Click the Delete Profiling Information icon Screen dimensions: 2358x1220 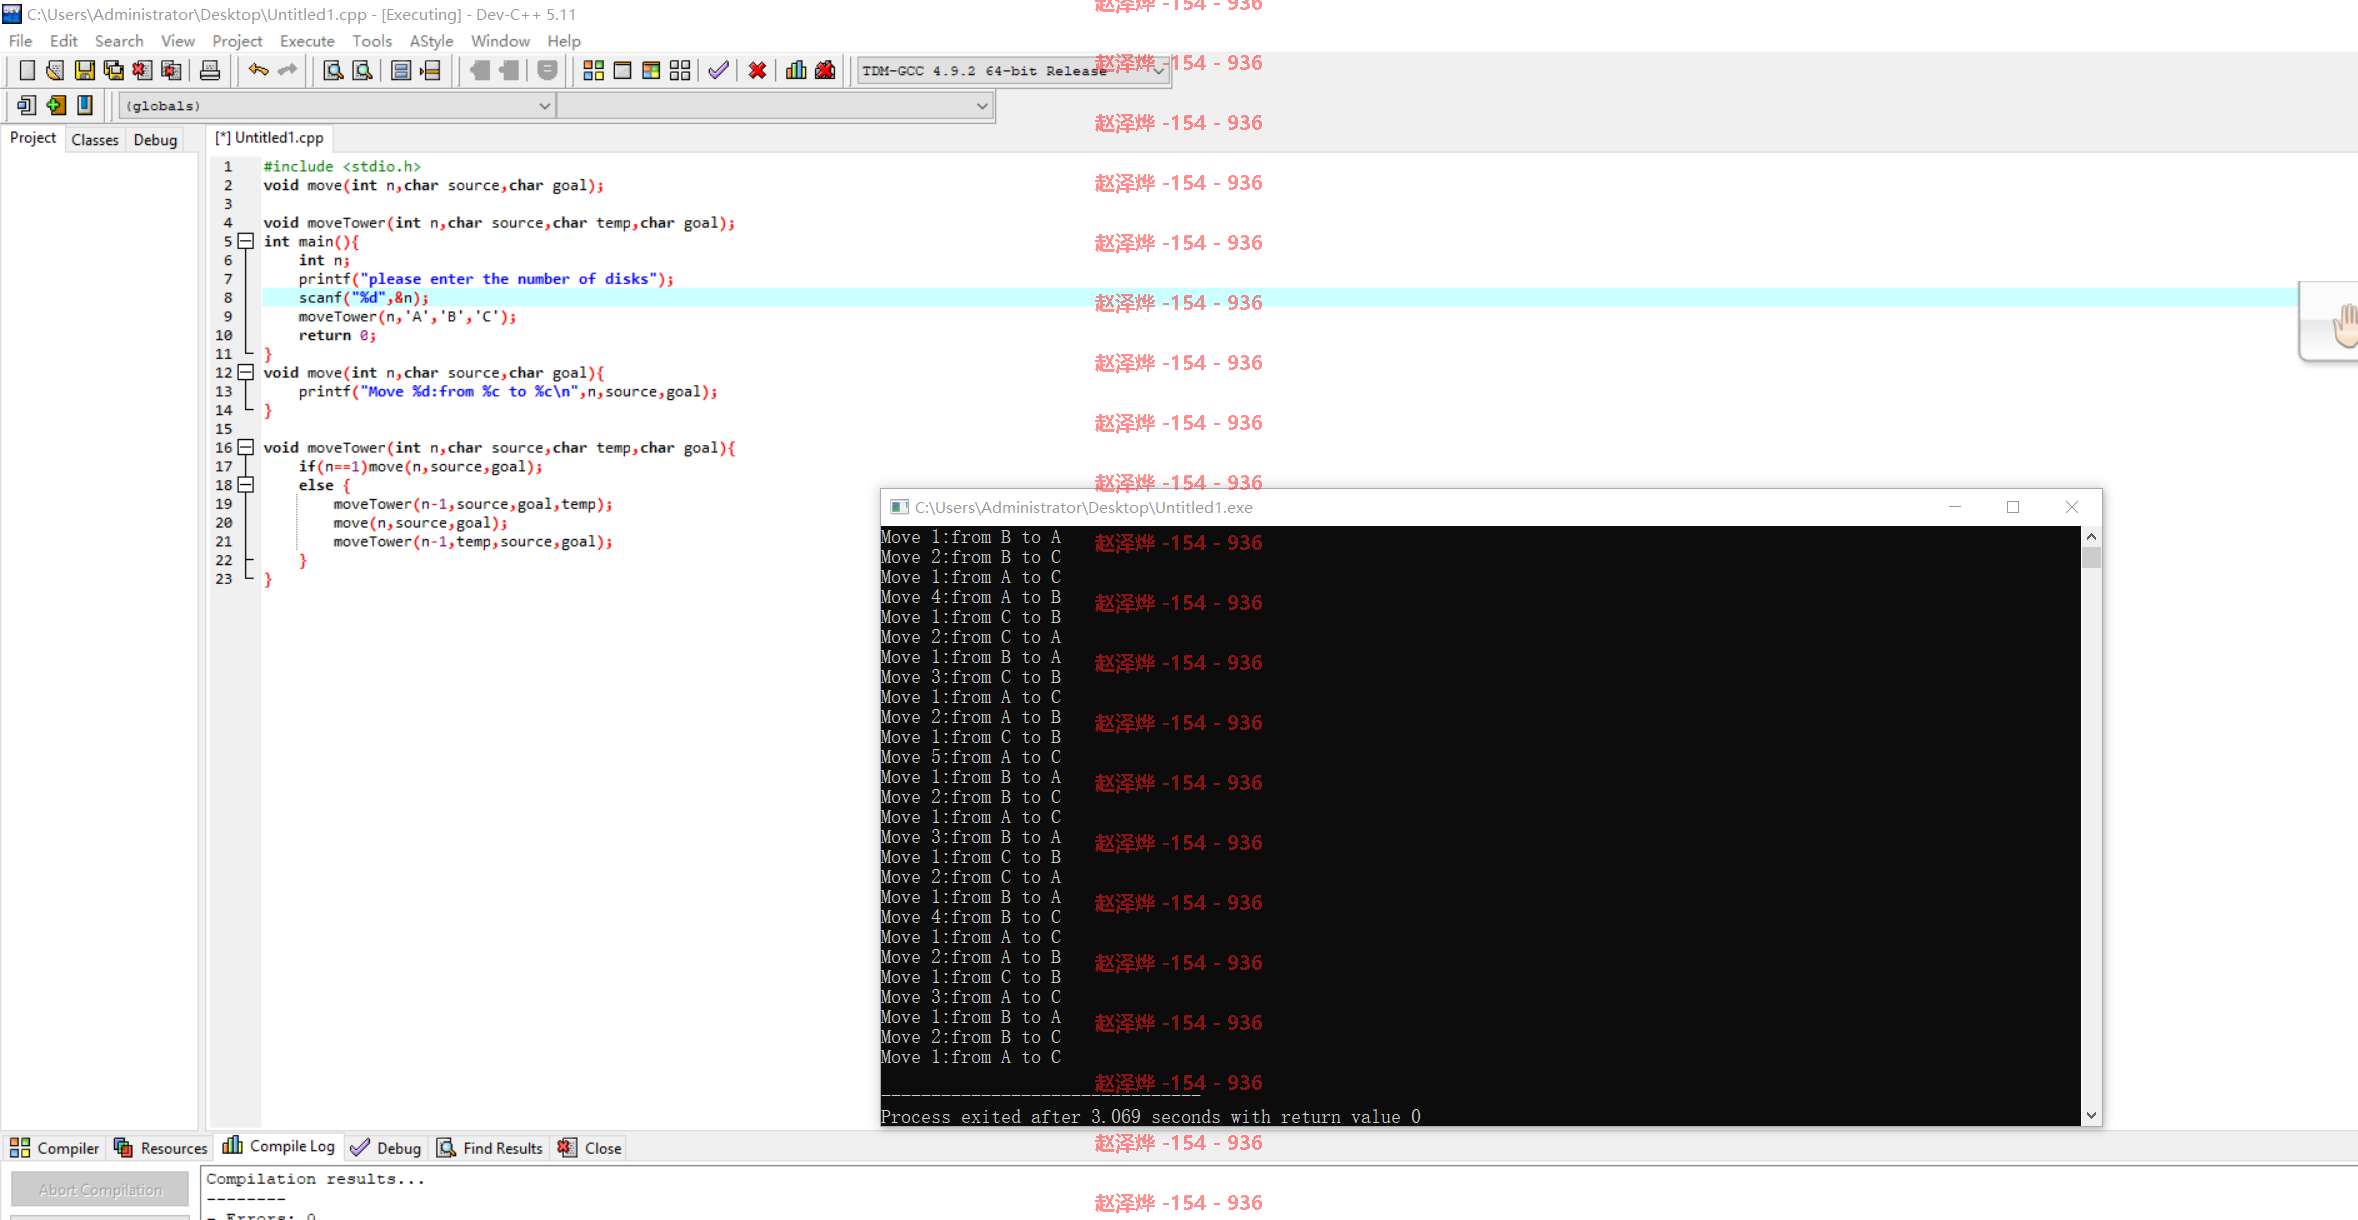pos(825,70)
